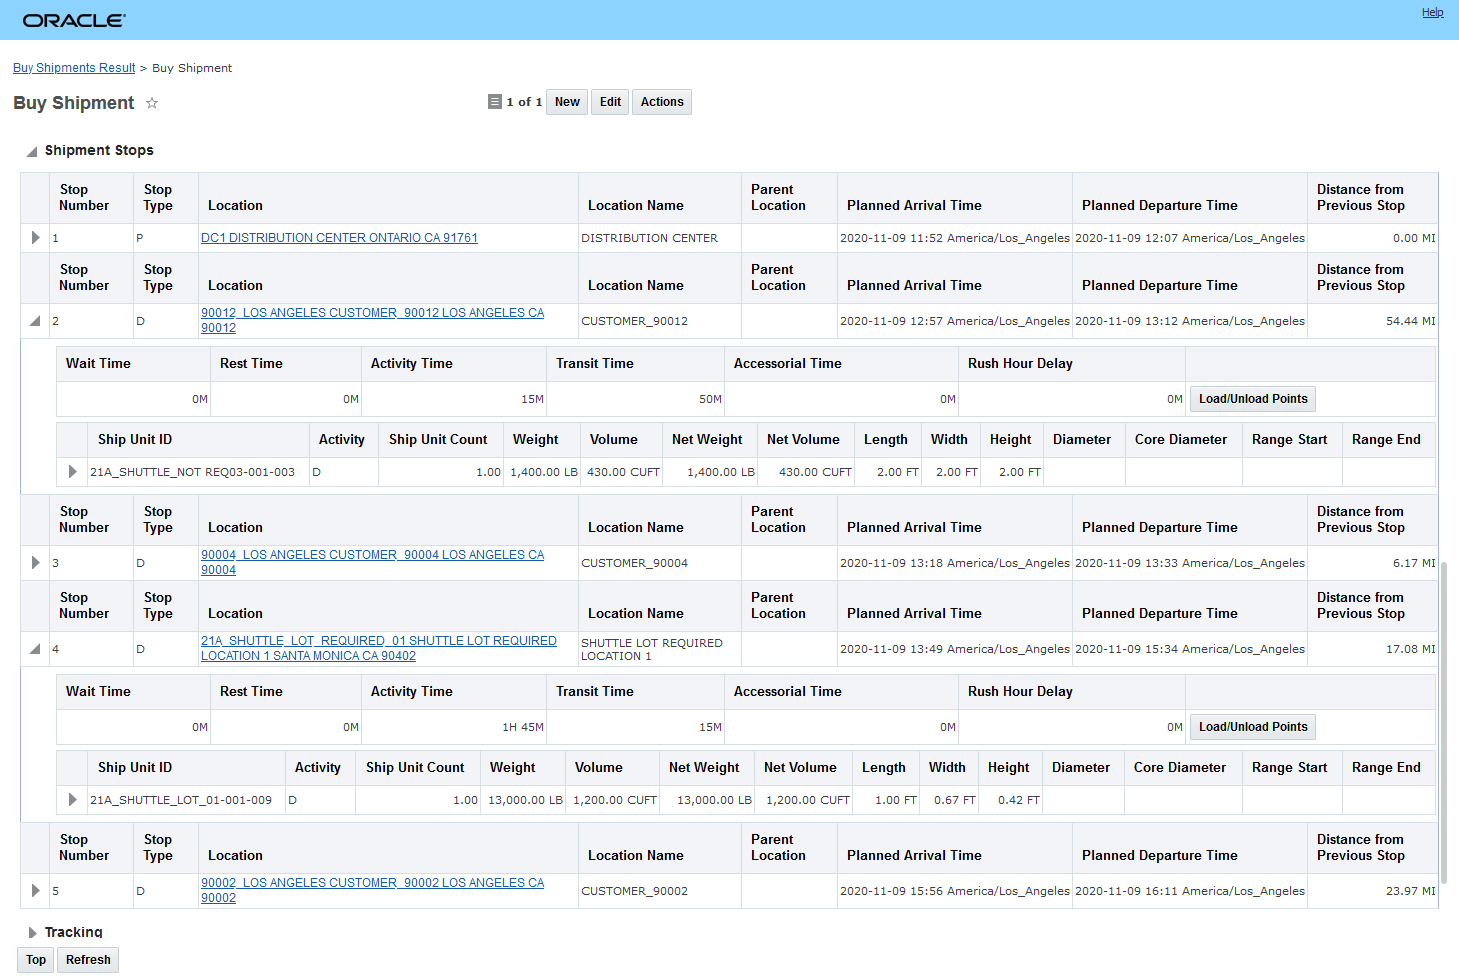Open the record list icon beside 1 of 1
The height and width of the screenshot is (978, 1459).
point(494,102)
